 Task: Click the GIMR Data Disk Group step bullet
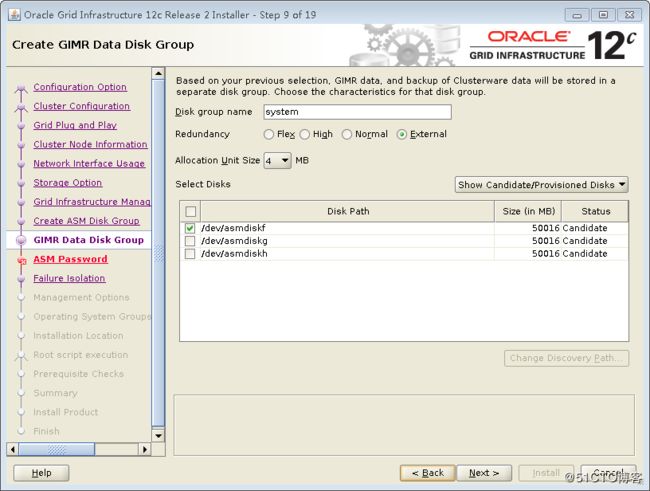coord(21,240)
